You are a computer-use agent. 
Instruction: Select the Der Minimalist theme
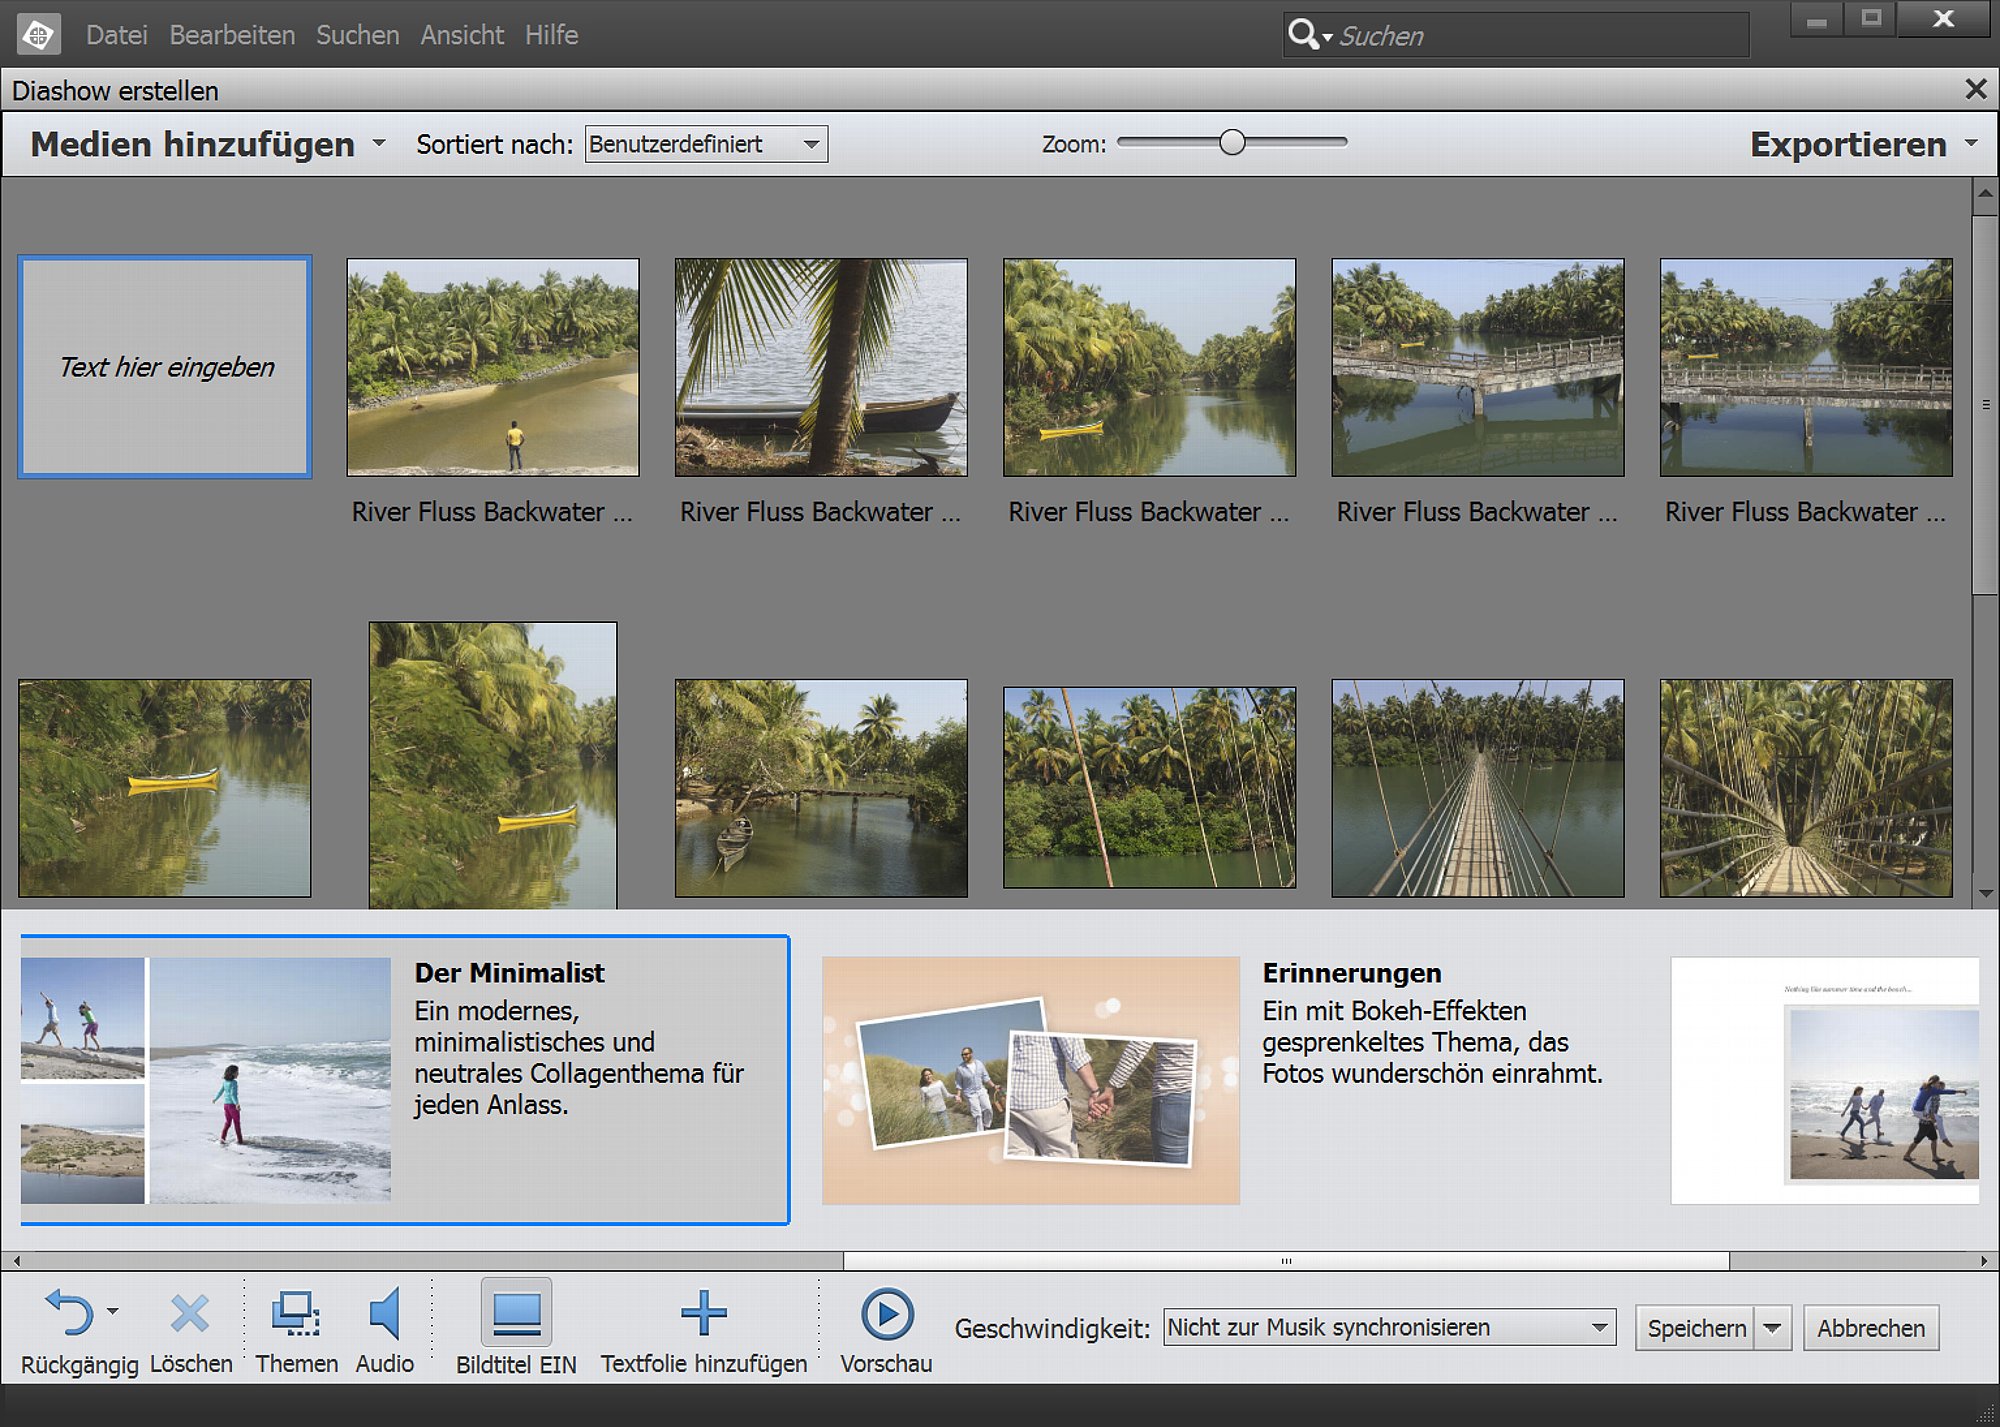(405, 1080)
